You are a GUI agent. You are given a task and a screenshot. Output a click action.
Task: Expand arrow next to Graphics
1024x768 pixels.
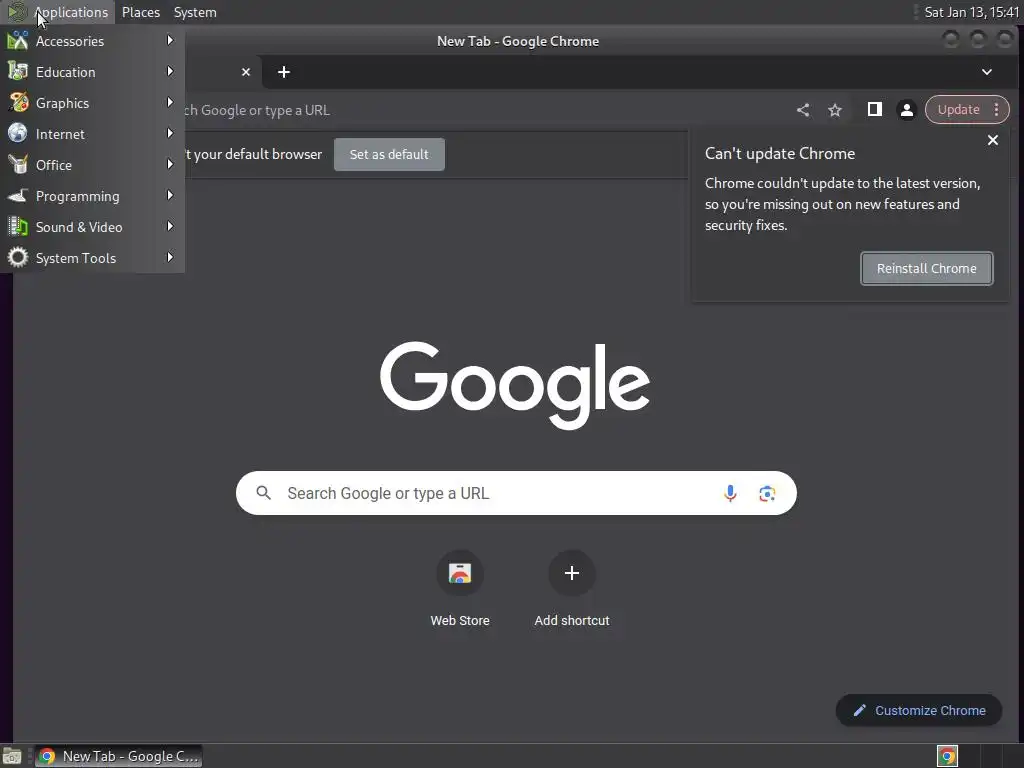tap(170, 103)
